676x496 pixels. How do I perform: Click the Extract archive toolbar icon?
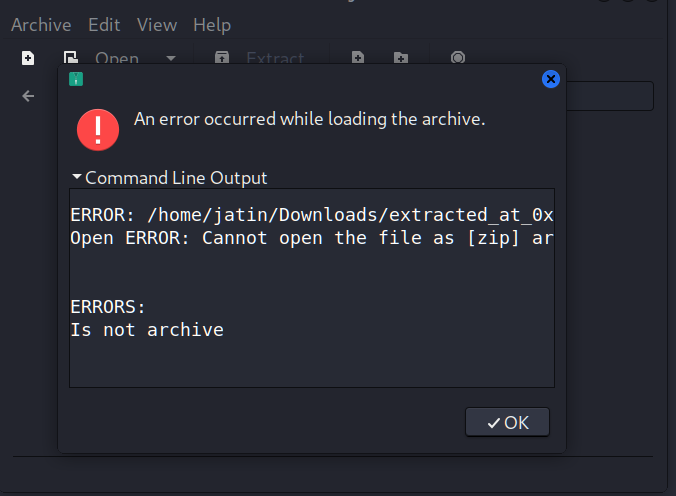pyautogui.click(x=222, y=57)
